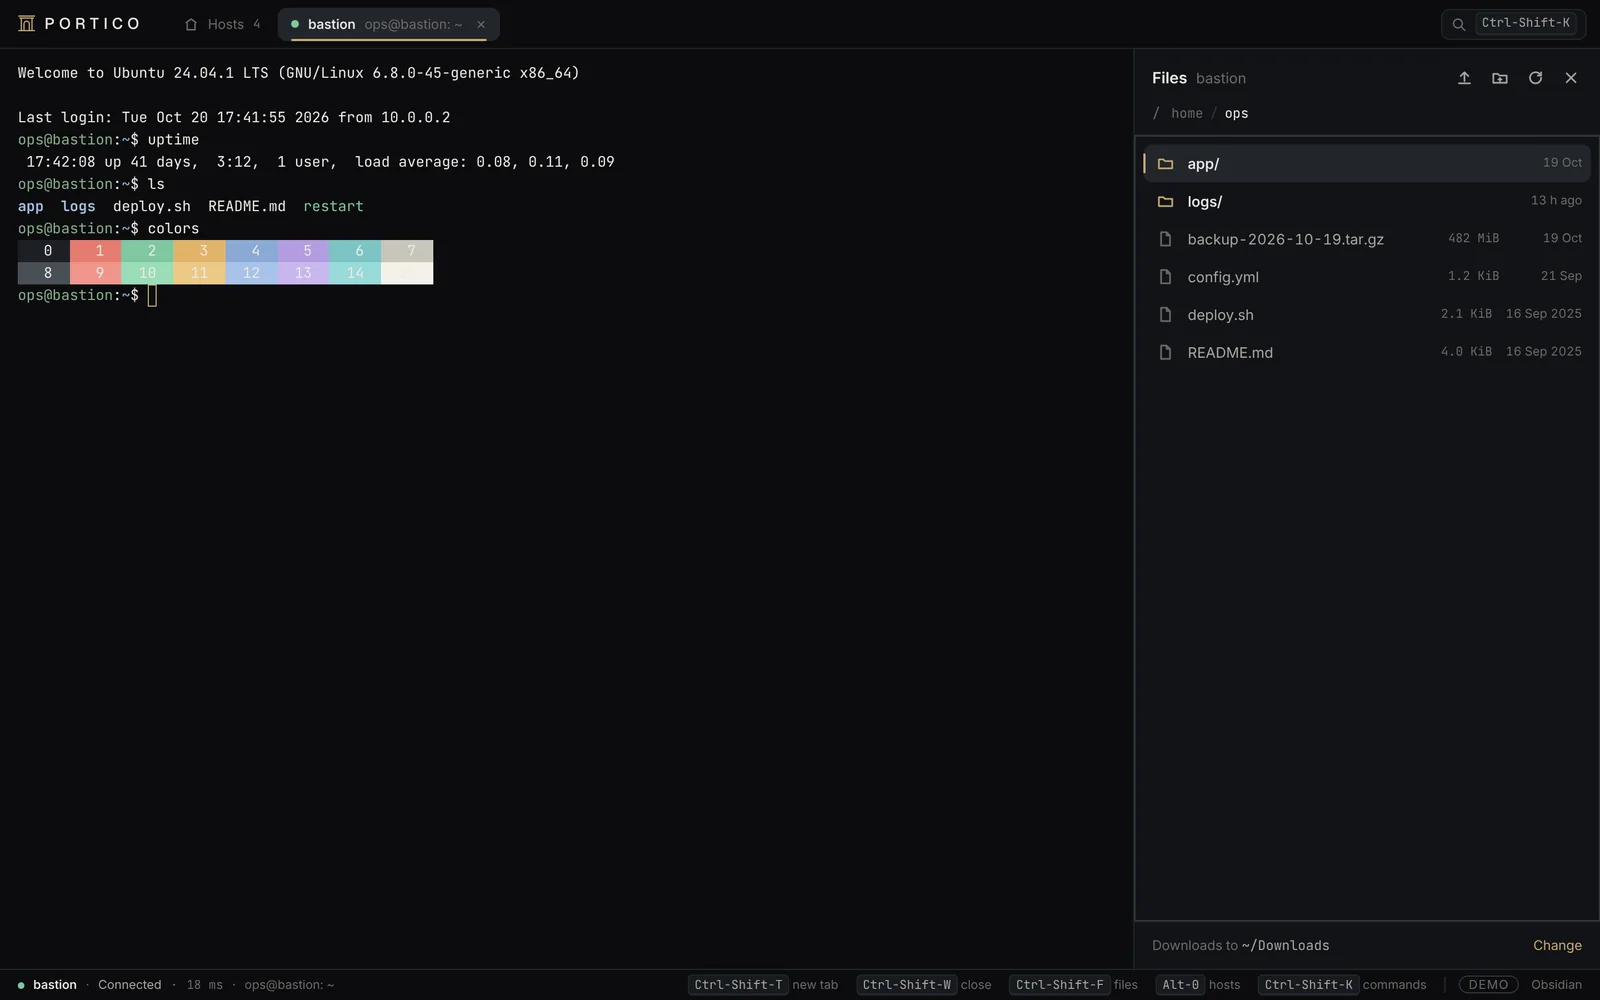Screen dimensions: 1600x1000
Task: Click 'restart' in the ls output
Action: pyautogui.click(x=333, y=206)
